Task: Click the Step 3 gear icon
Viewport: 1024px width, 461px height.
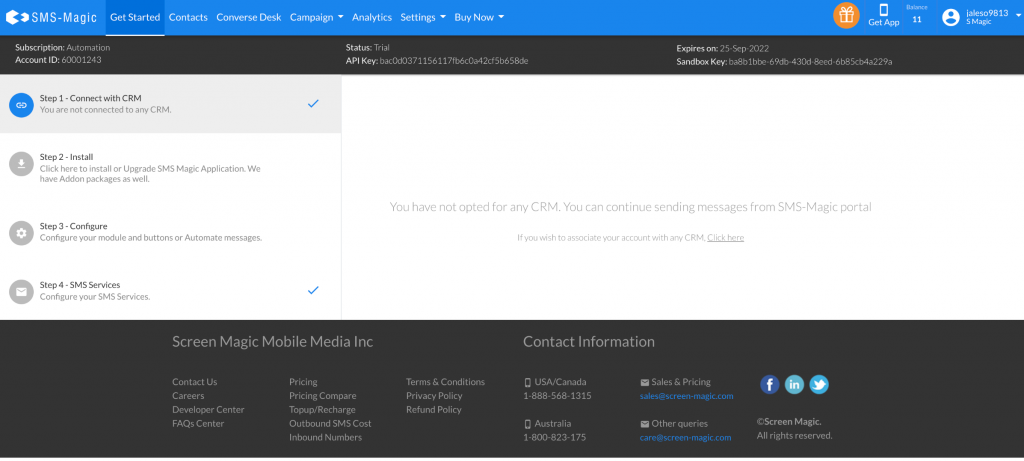Action: click(x=22, y=232)
